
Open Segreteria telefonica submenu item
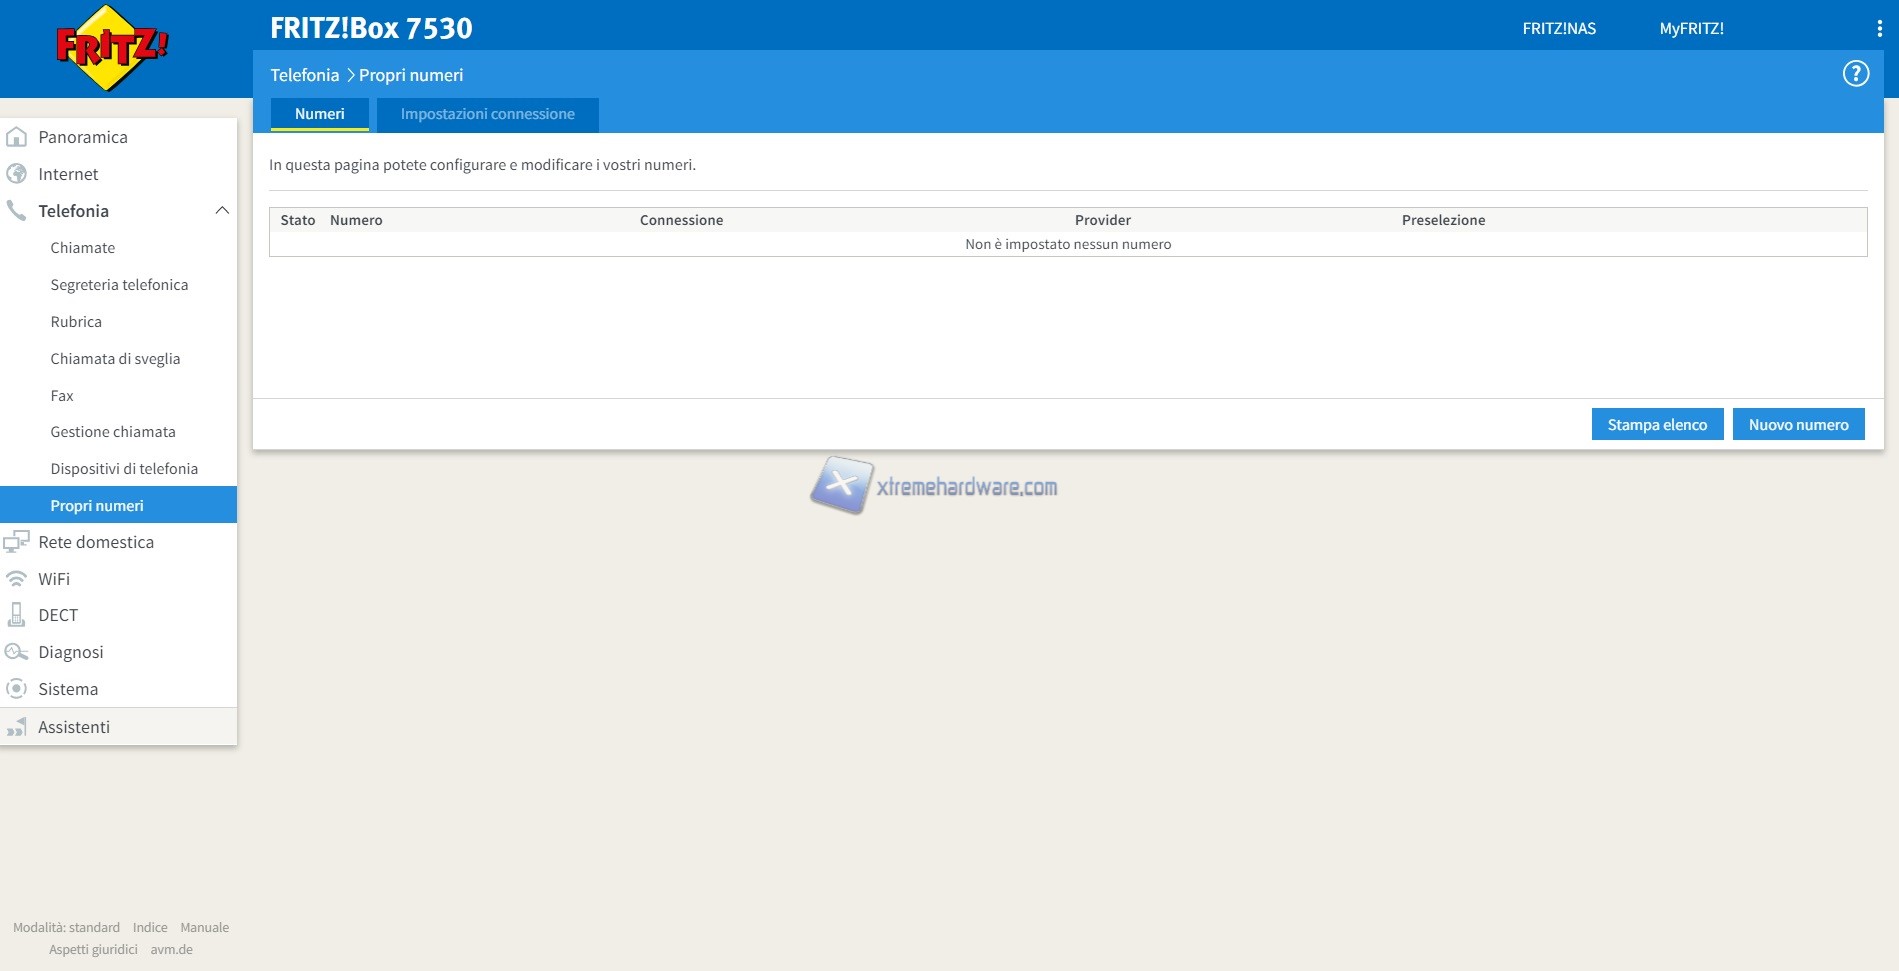[x=119, y=285]
